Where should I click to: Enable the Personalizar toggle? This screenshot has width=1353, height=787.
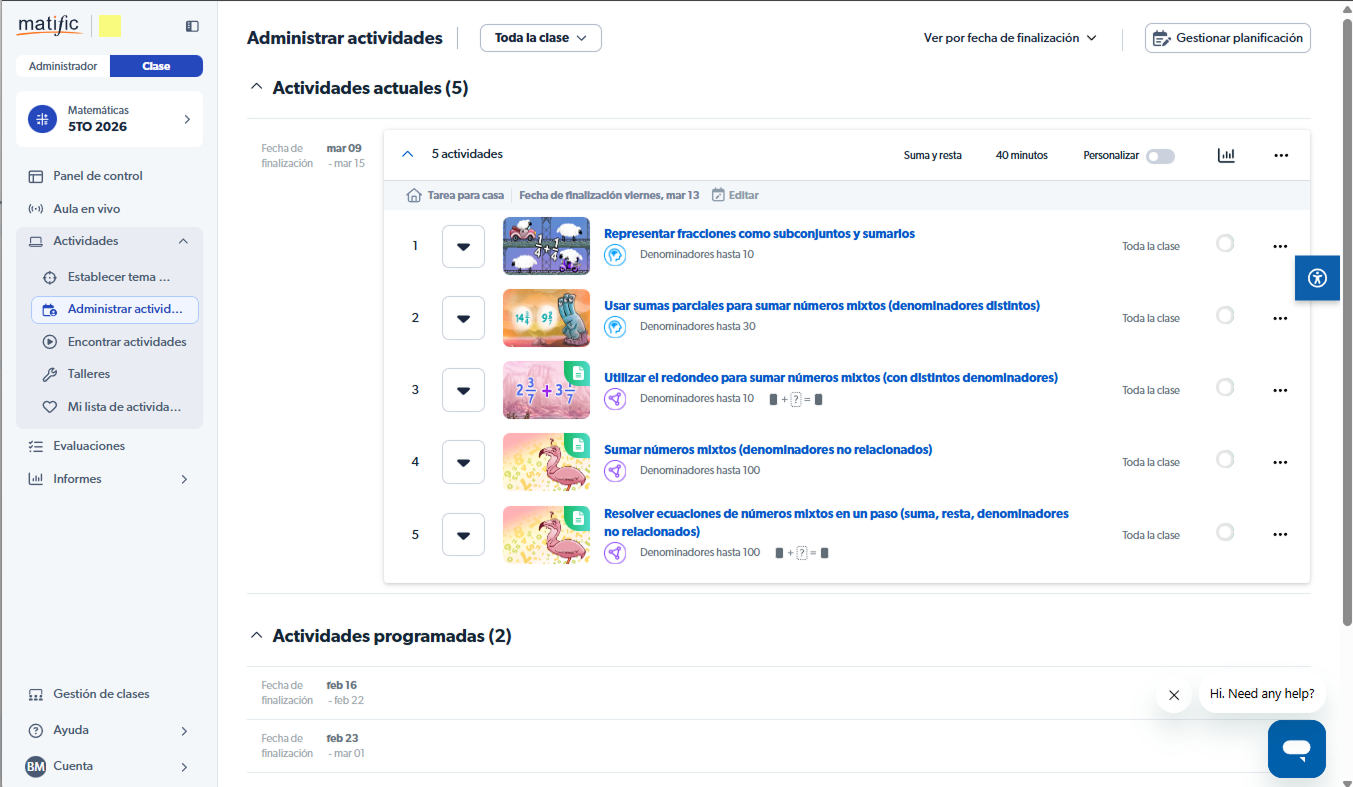(1160, 156)
